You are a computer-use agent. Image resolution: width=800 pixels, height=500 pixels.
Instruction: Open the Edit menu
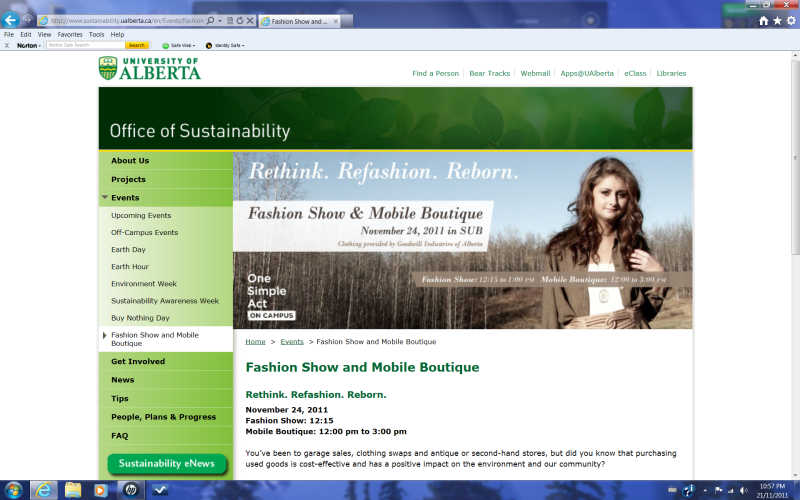pos(26,35)
